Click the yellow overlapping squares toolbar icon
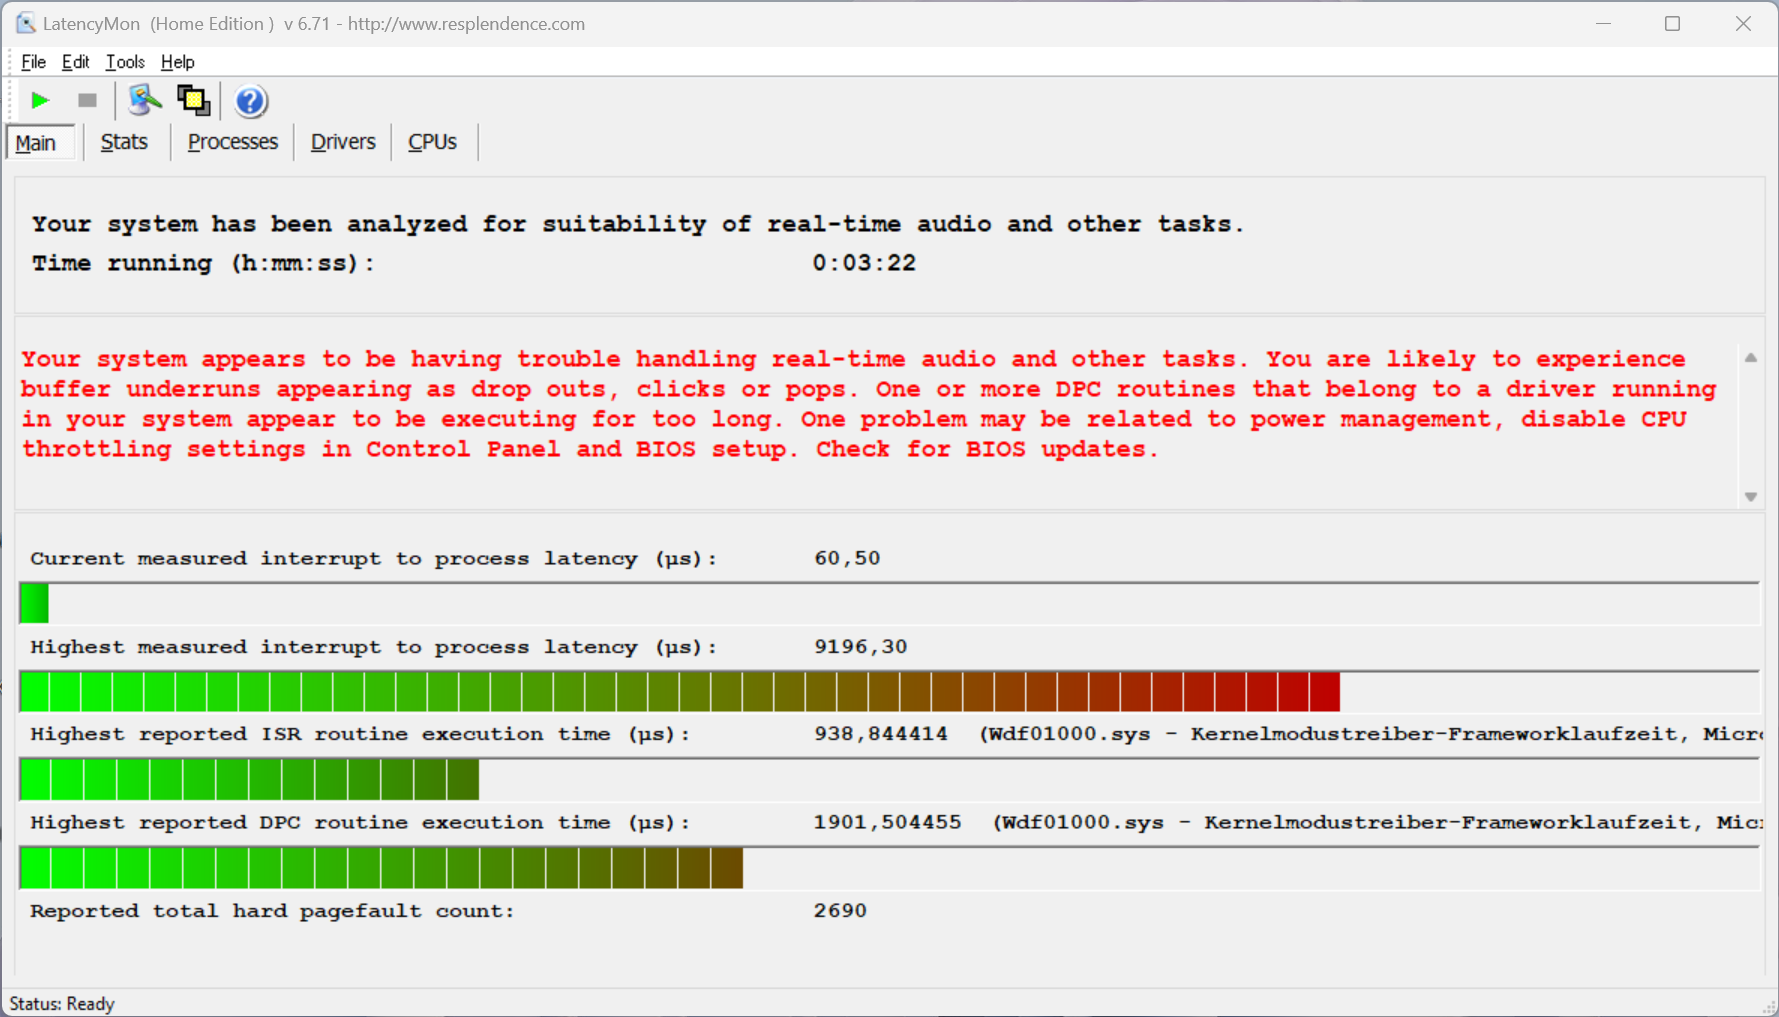Image resolution: width=1779 pixels, height=1017 pixels. [193, 100]
